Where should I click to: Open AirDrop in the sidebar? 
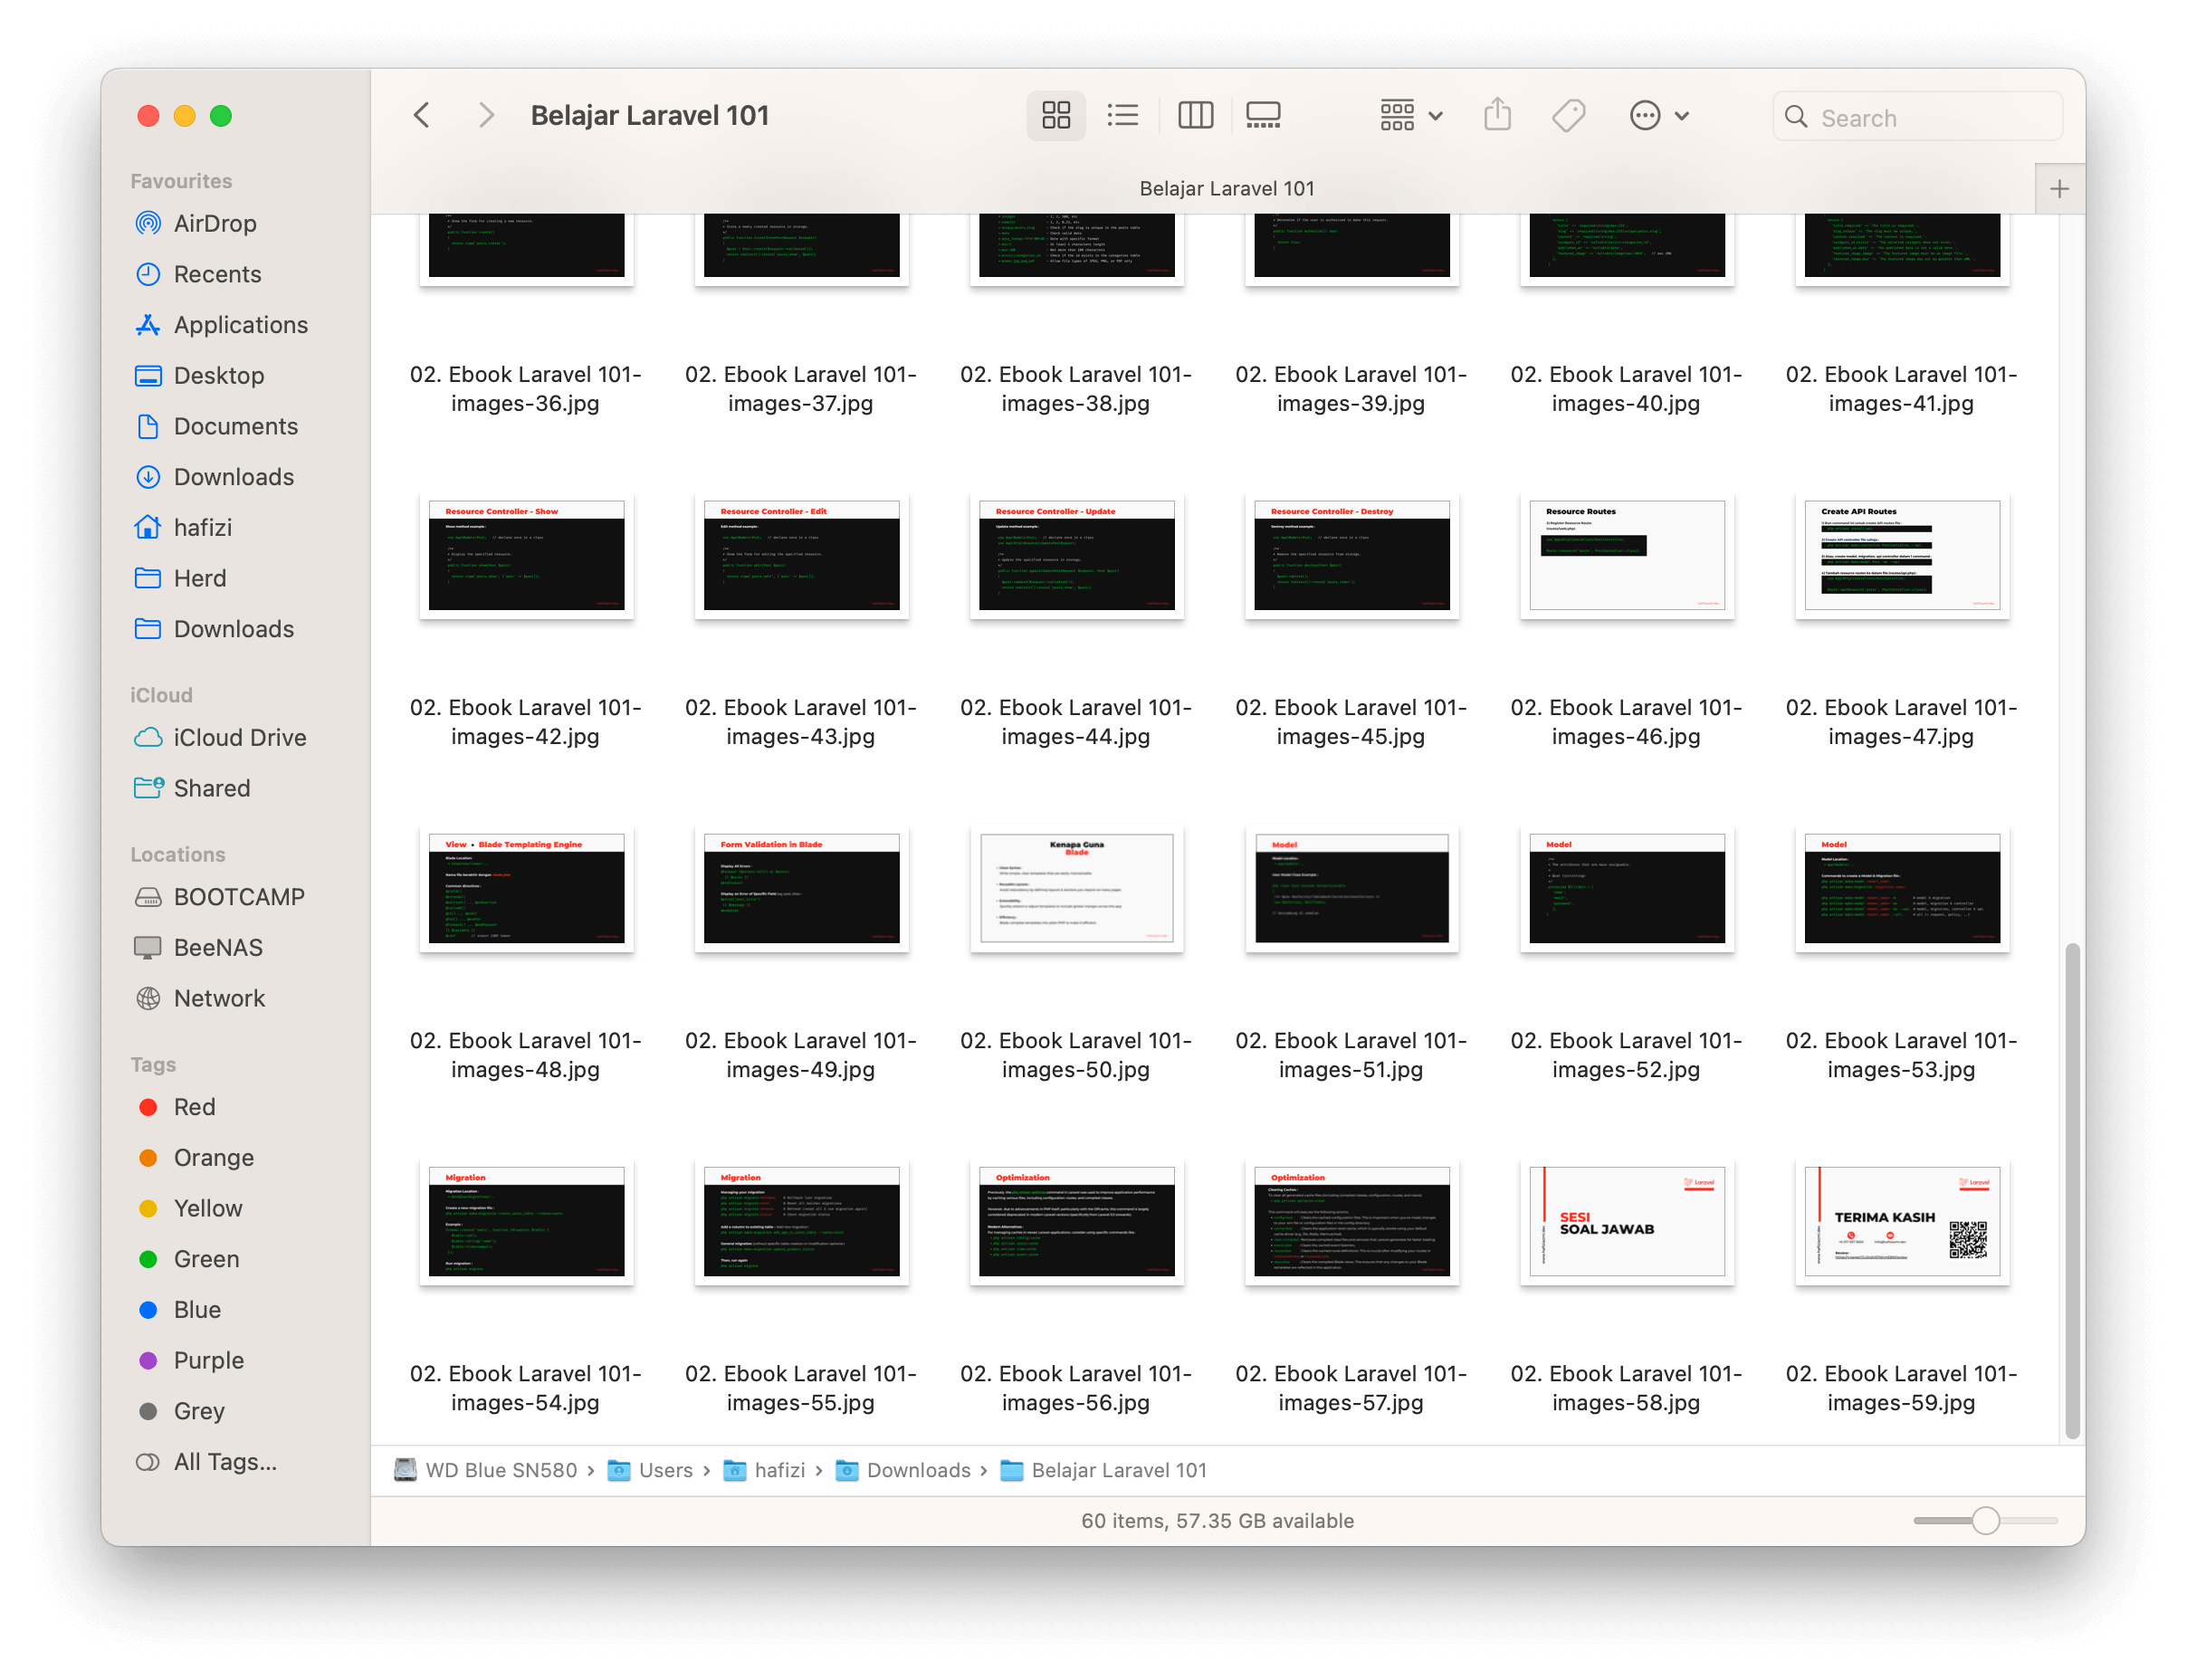(x=214, y=223)
